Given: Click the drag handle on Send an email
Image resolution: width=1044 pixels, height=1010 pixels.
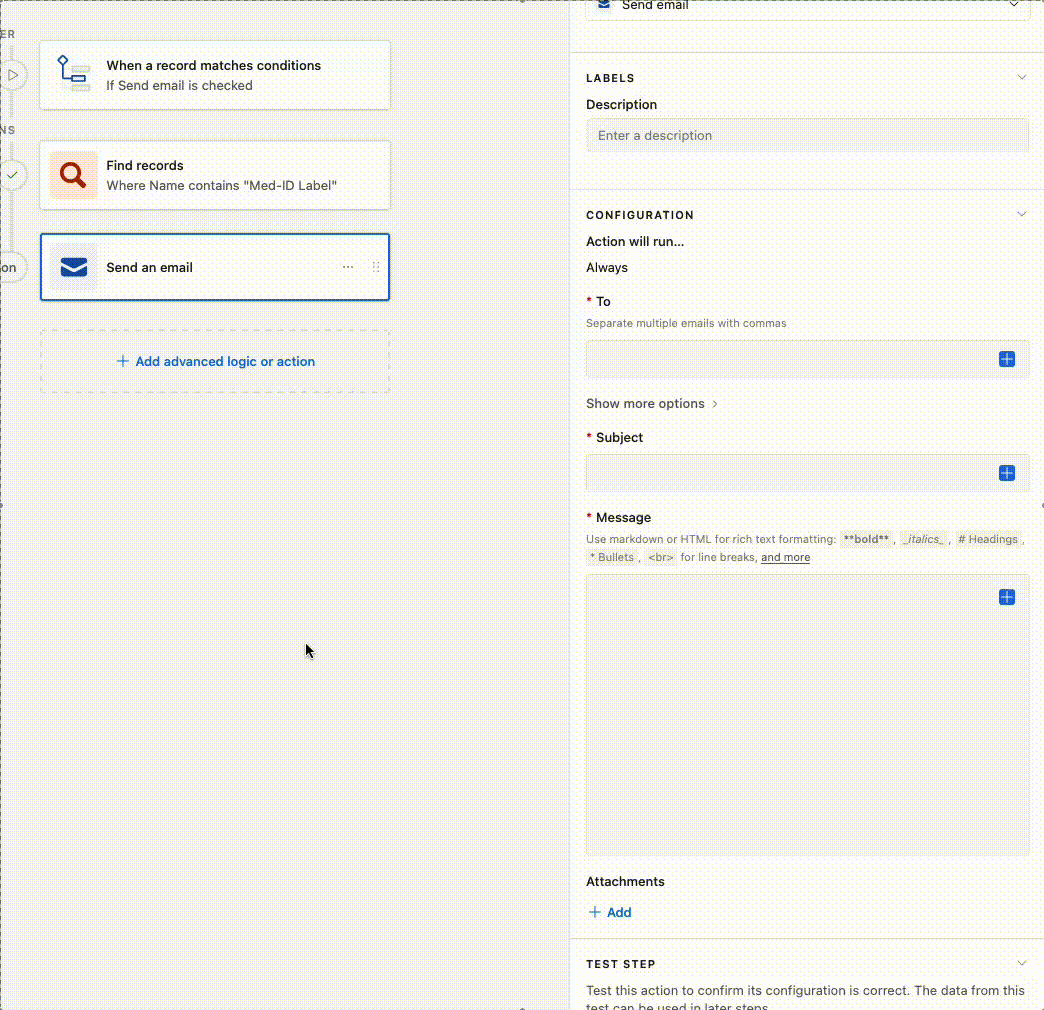Looking at the screenshot, I should (x=376, y=267).
